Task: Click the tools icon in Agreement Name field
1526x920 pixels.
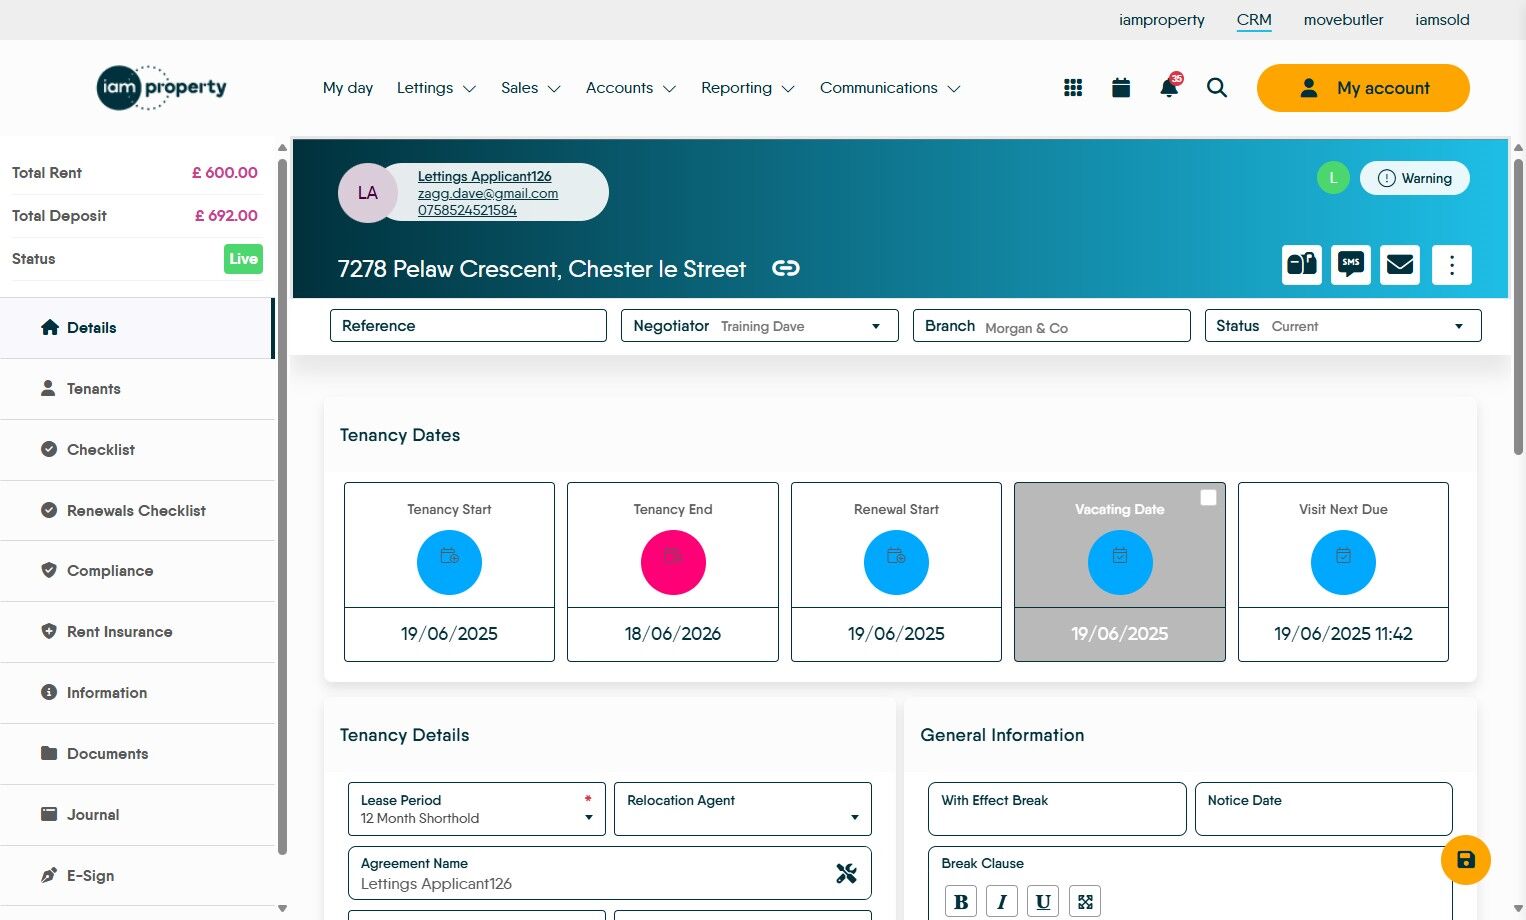Action: 847,872
